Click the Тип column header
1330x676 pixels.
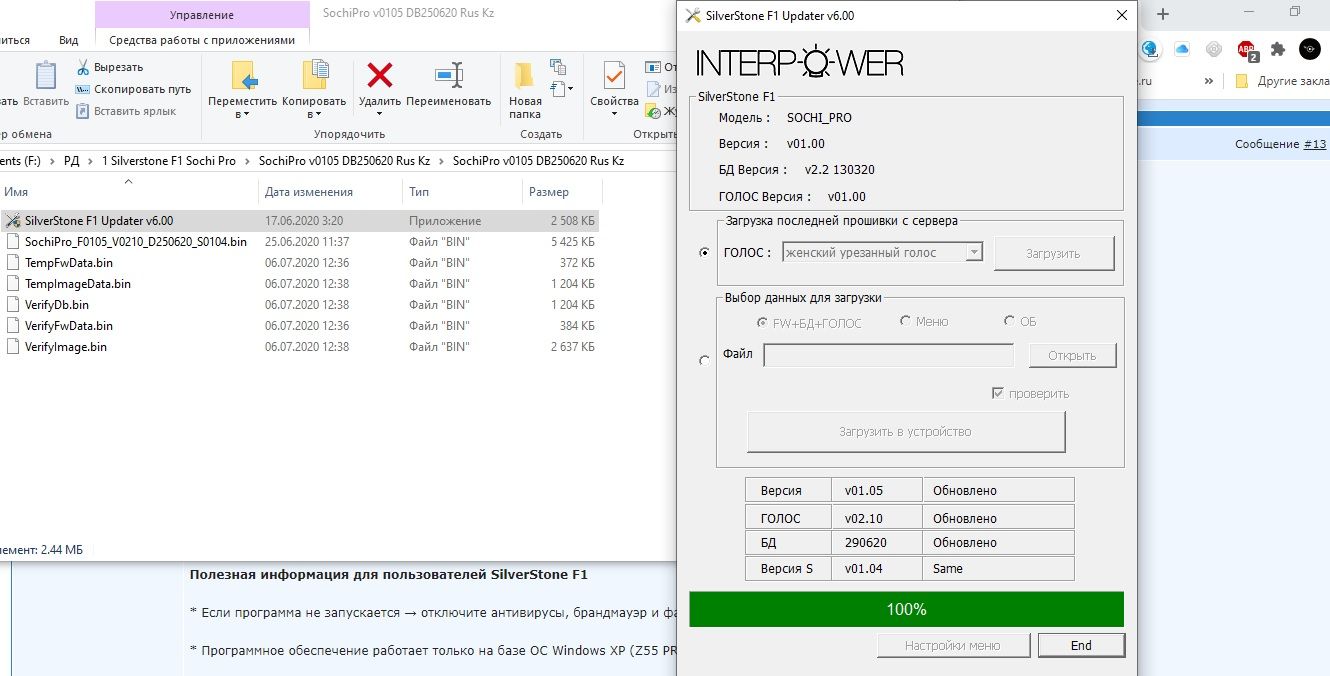pos(462,192)
